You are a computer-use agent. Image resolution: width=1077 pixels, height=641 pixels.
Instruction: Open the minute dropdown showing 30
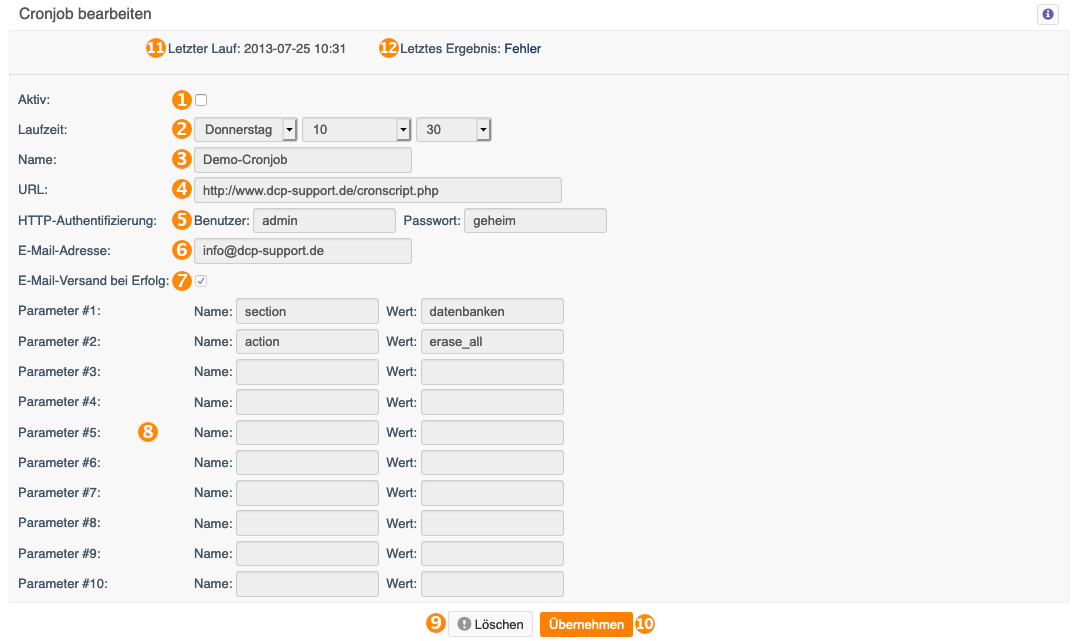[453, 129]
